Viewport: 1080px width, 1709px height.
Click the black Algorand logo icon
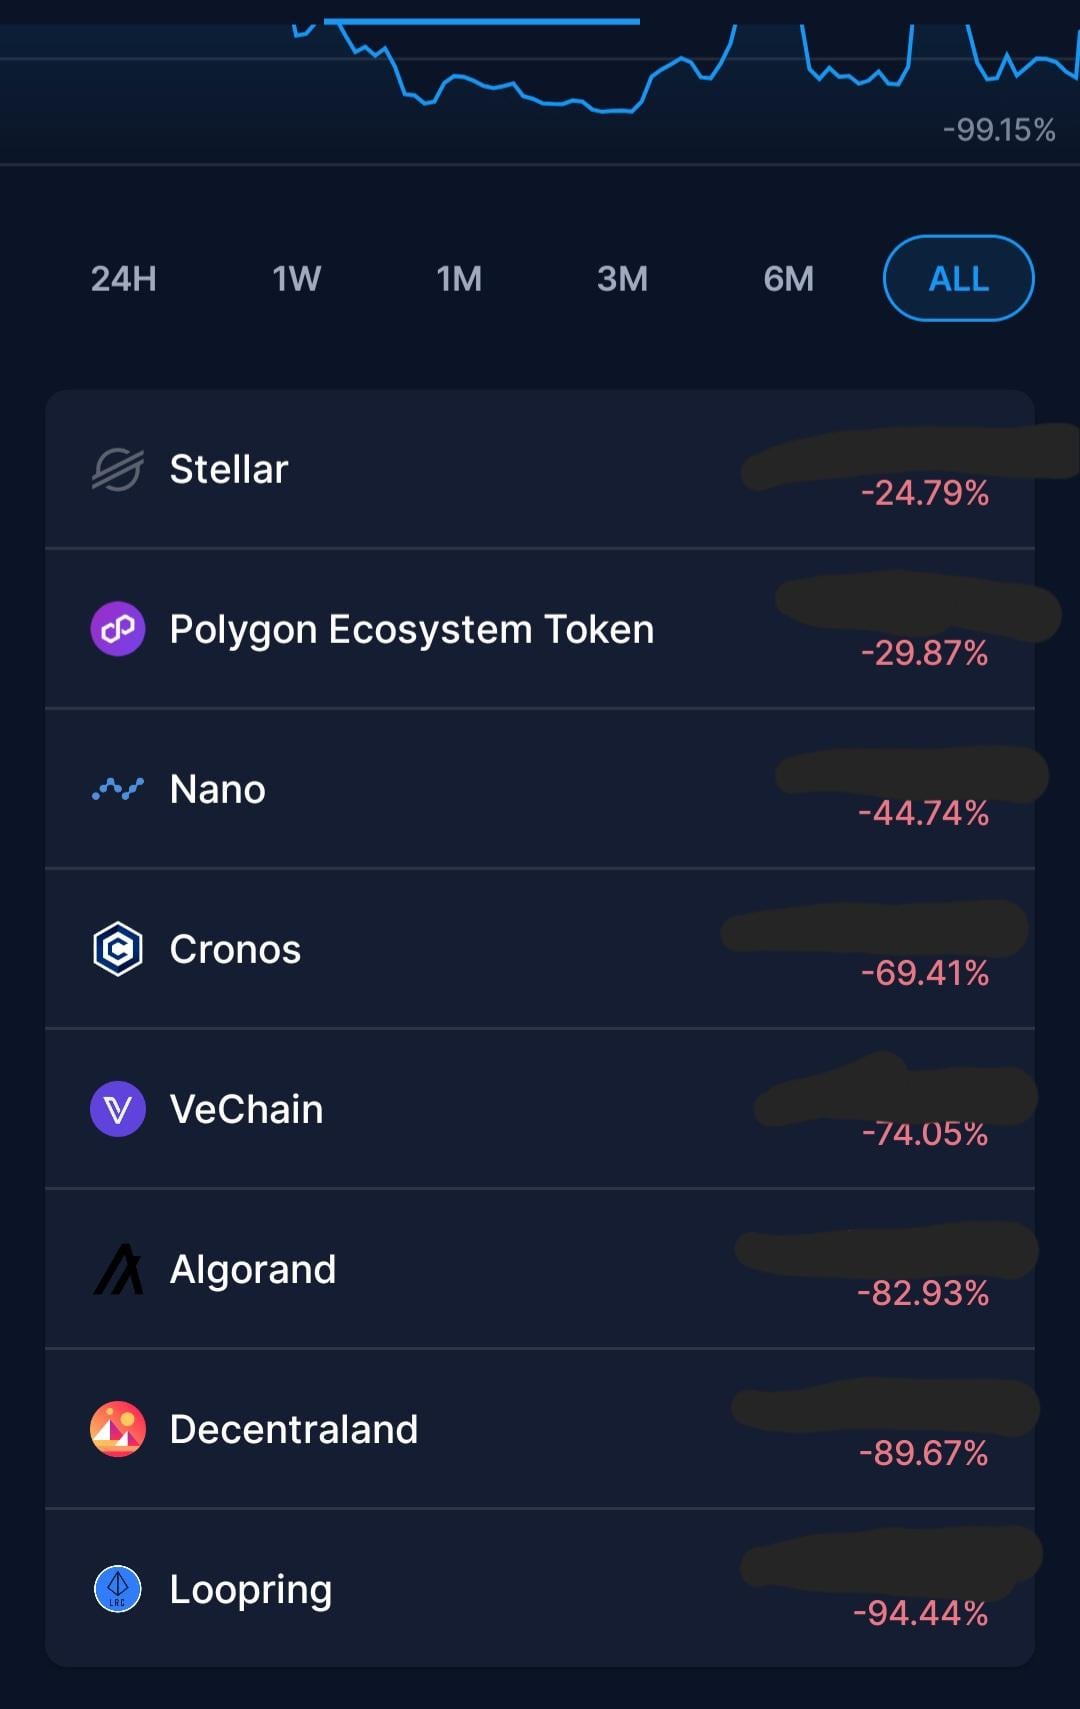118,1269
